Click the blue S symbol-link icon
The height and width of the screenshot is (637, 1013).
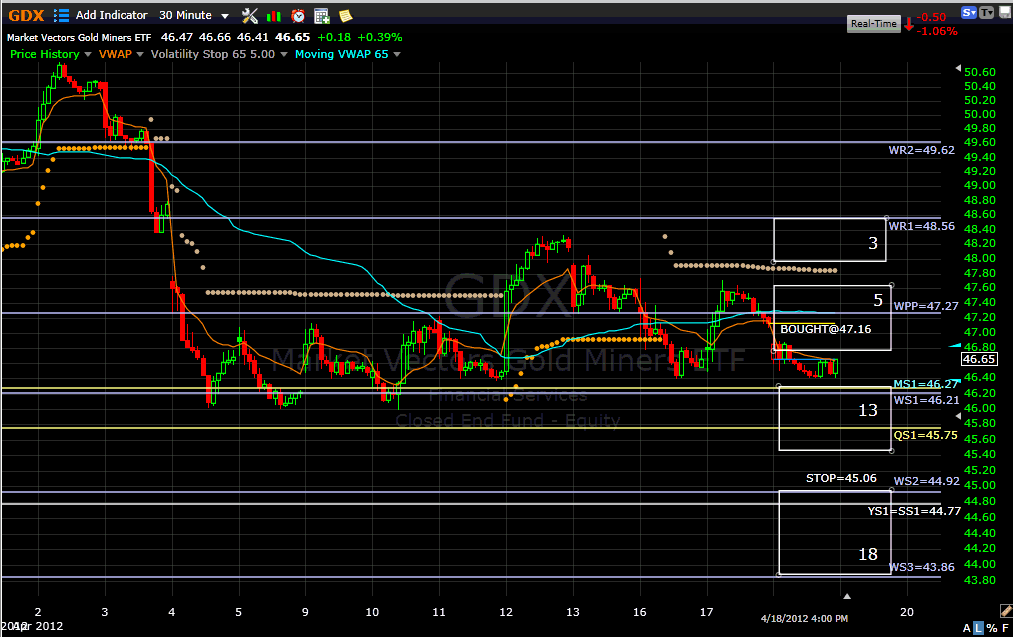[x=968, y=13]
